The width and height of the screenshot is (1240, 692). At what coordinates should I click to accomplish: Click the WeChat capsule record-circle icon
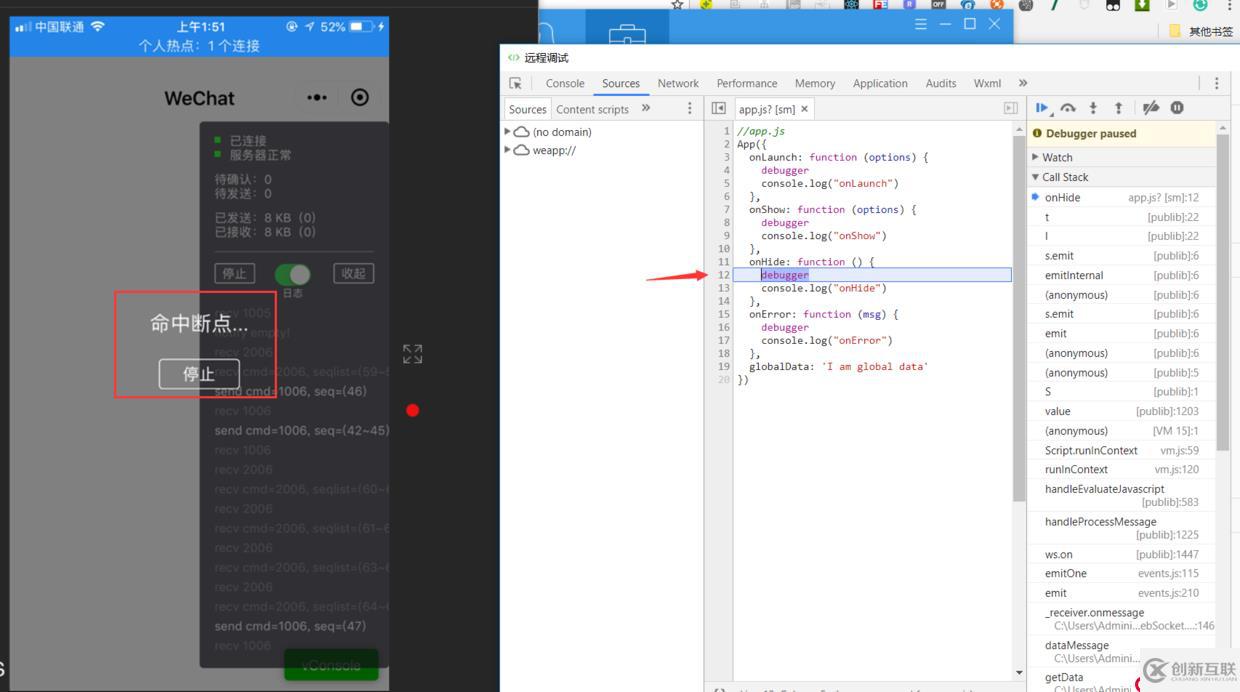coord(360,97)
